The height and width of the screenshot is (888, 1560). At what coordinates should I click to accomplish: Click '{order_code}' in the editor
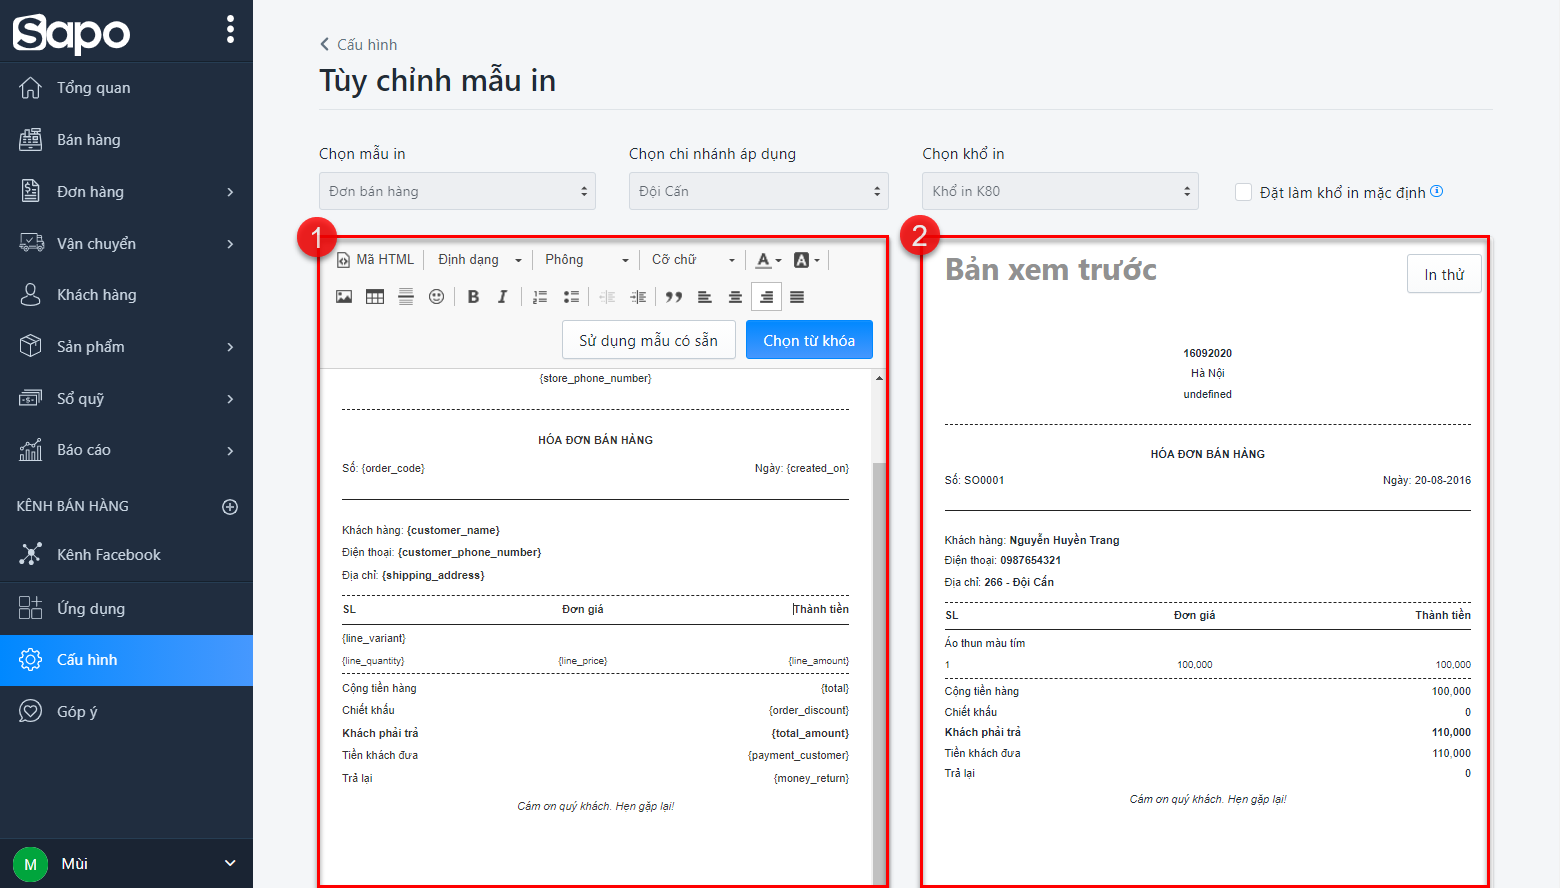pyautogui.click(x=393, y=469)
